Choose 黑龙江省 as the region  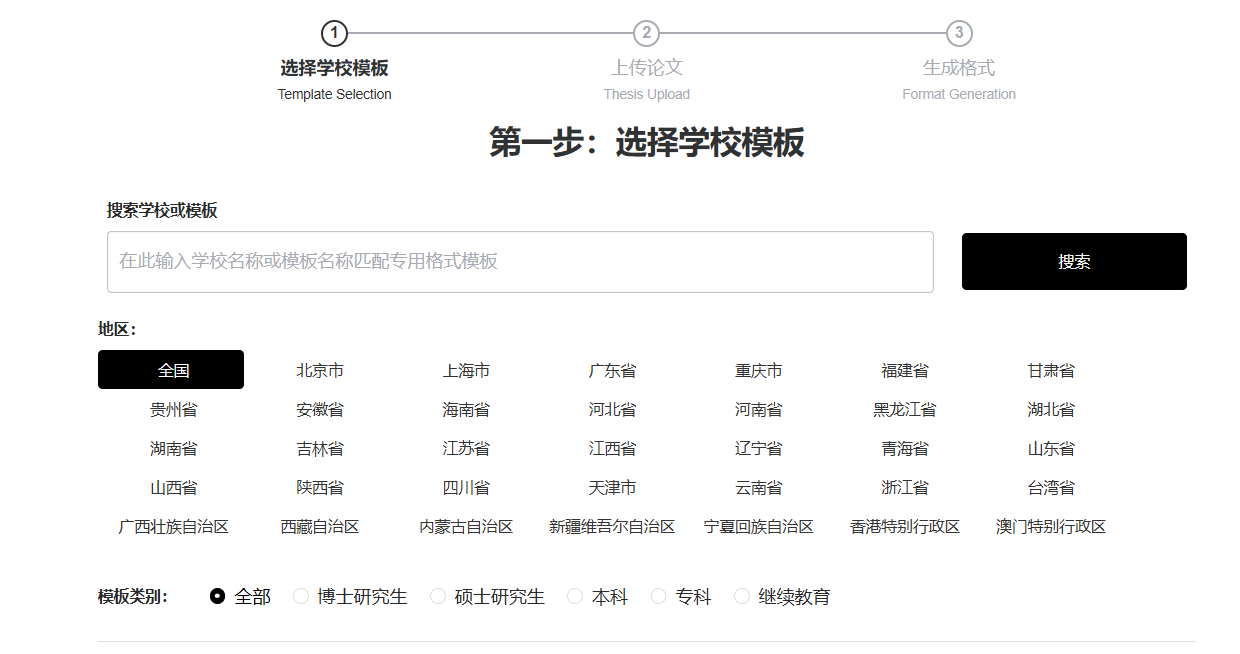click(x=905, y=409)
